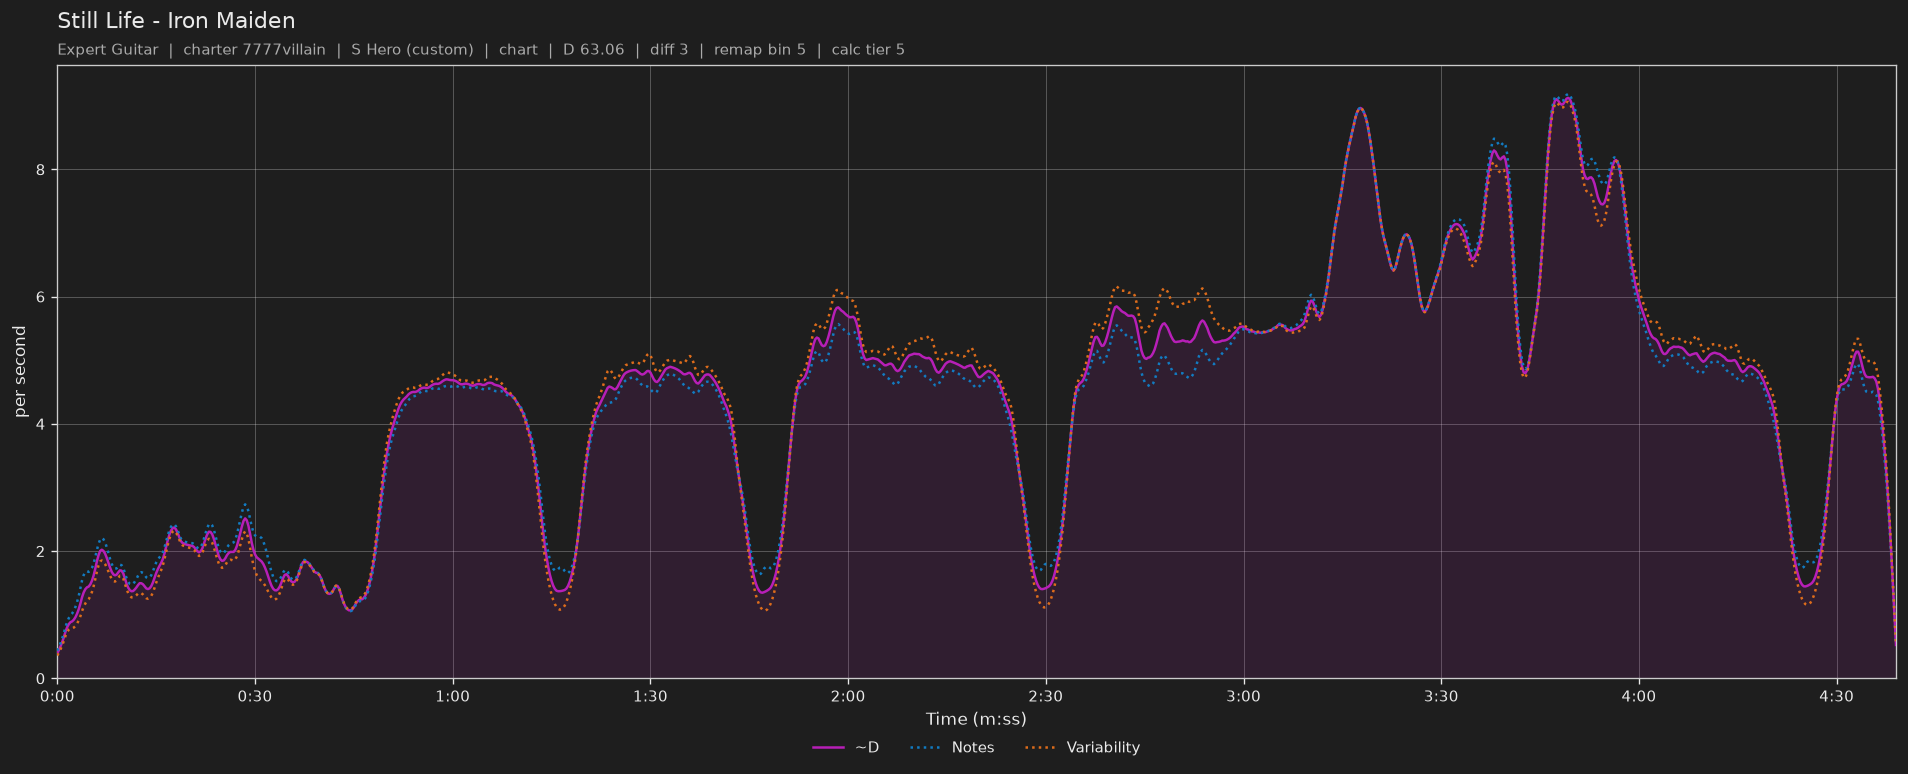Click the y-axis tick label "4"

click(40, 425)
